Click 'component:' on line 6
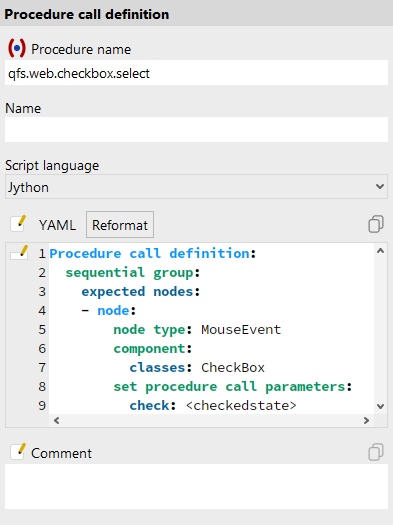 (x=153, y=349)
